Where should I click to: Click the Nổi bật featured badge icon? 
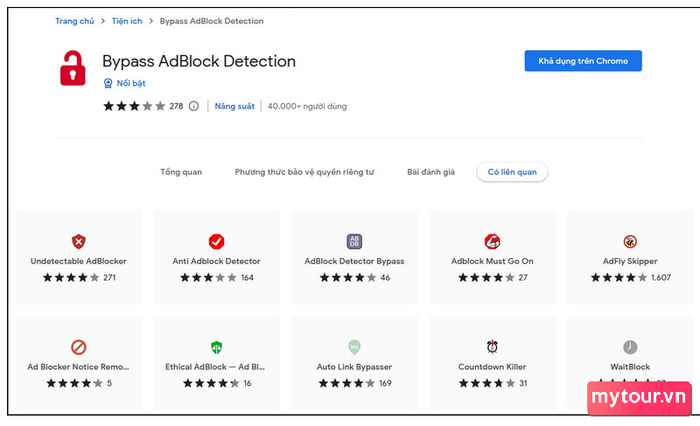click(108, 83)
